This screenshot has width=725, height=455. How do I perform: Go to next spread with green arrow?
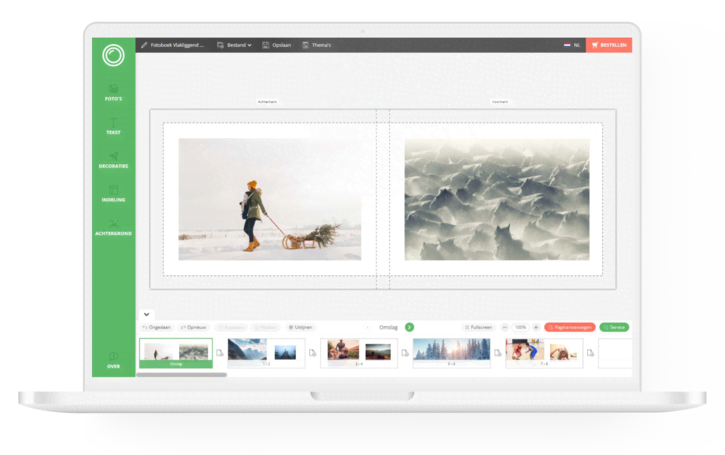[409, 327]
